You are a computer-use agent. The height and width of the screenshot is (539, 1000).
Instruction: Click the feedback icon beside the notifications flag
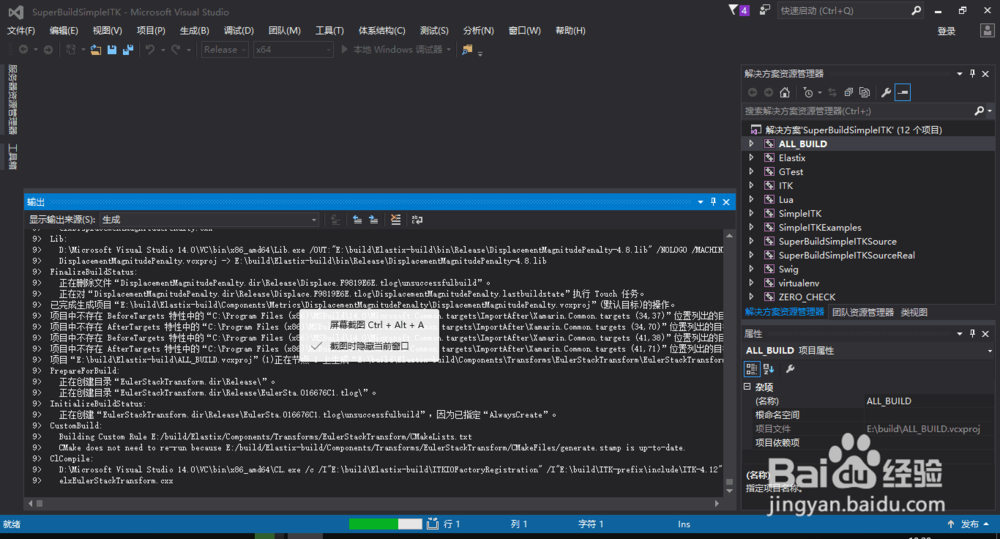click(x=765, y=10)
